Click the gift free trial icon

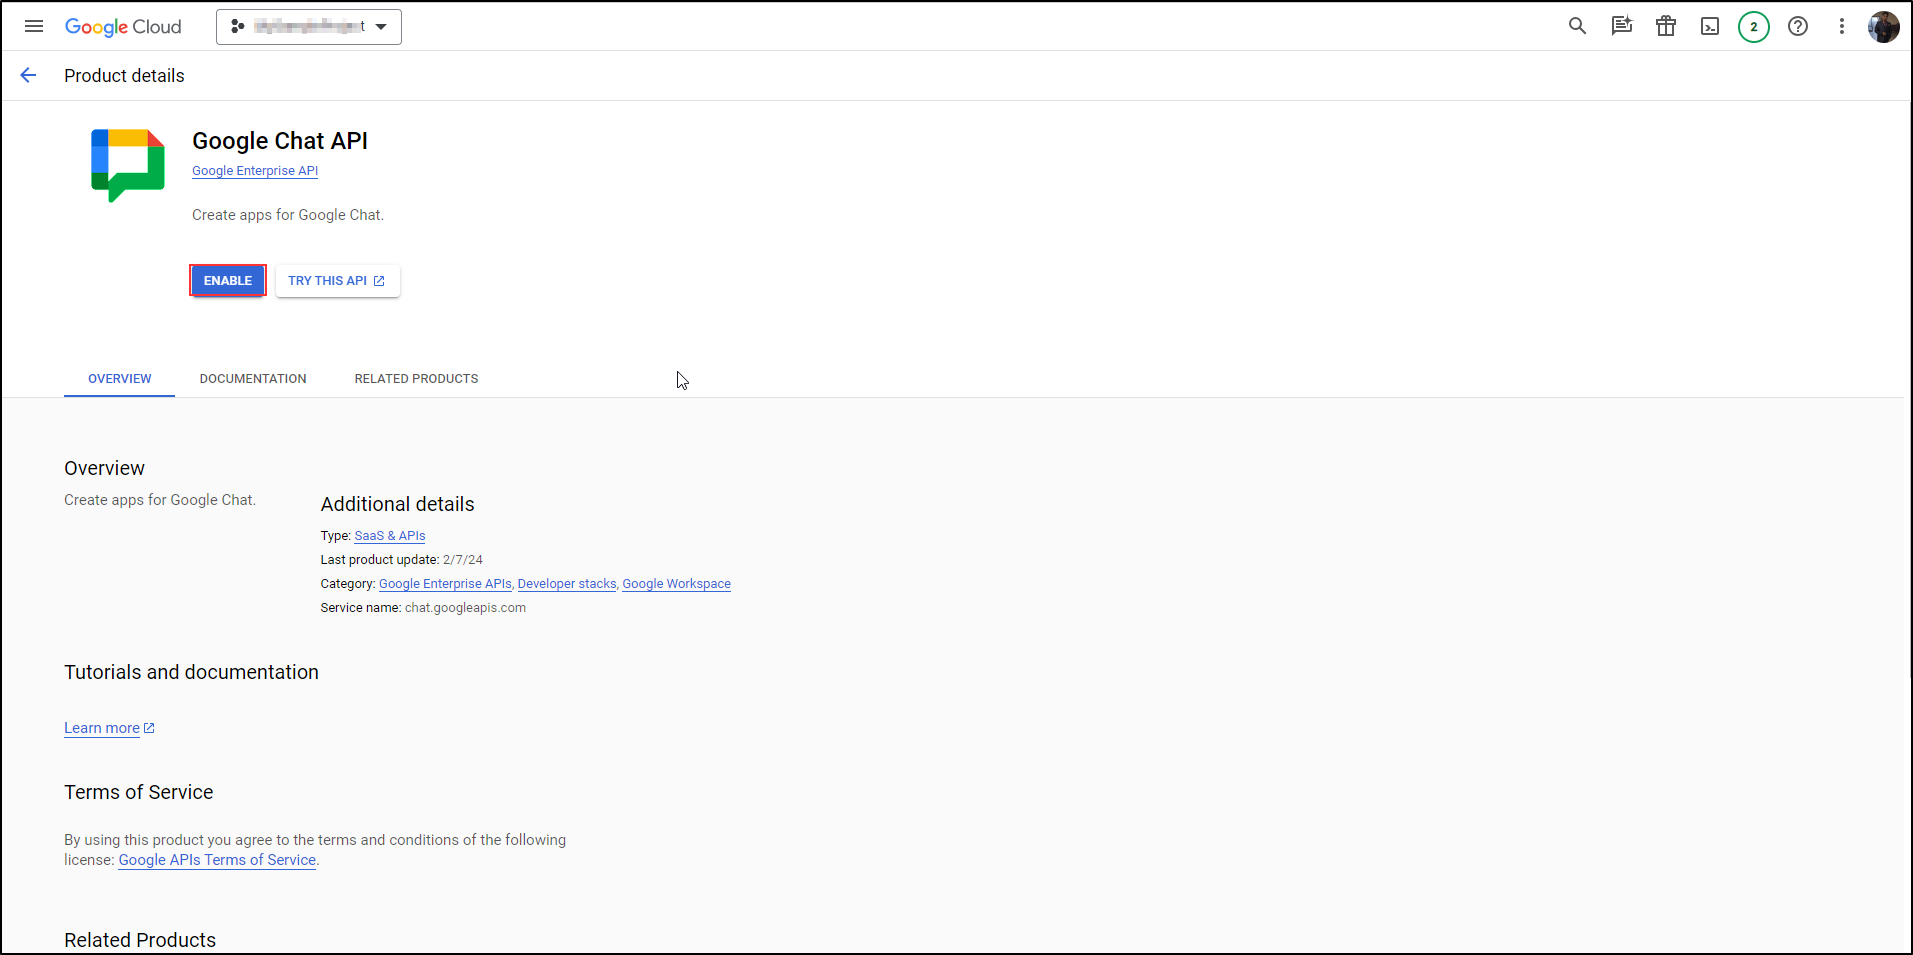[x=1665, y=26]
